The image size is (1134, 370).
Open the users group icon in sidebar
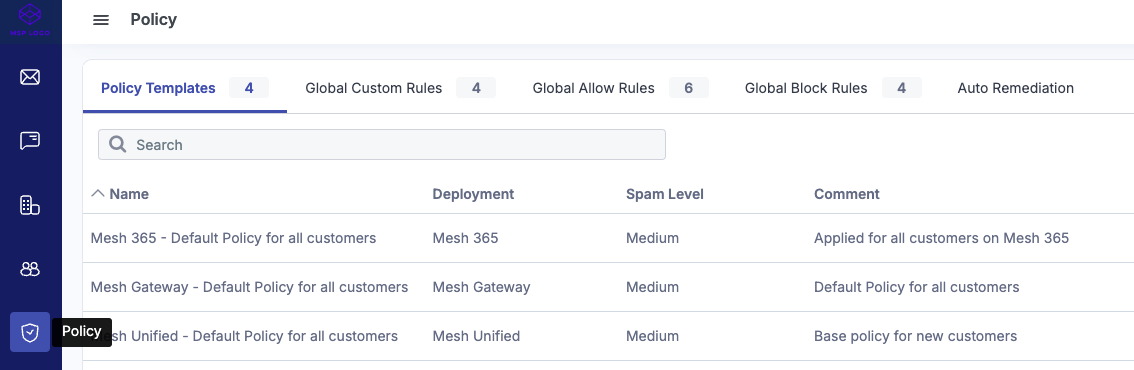coord(30,269)
